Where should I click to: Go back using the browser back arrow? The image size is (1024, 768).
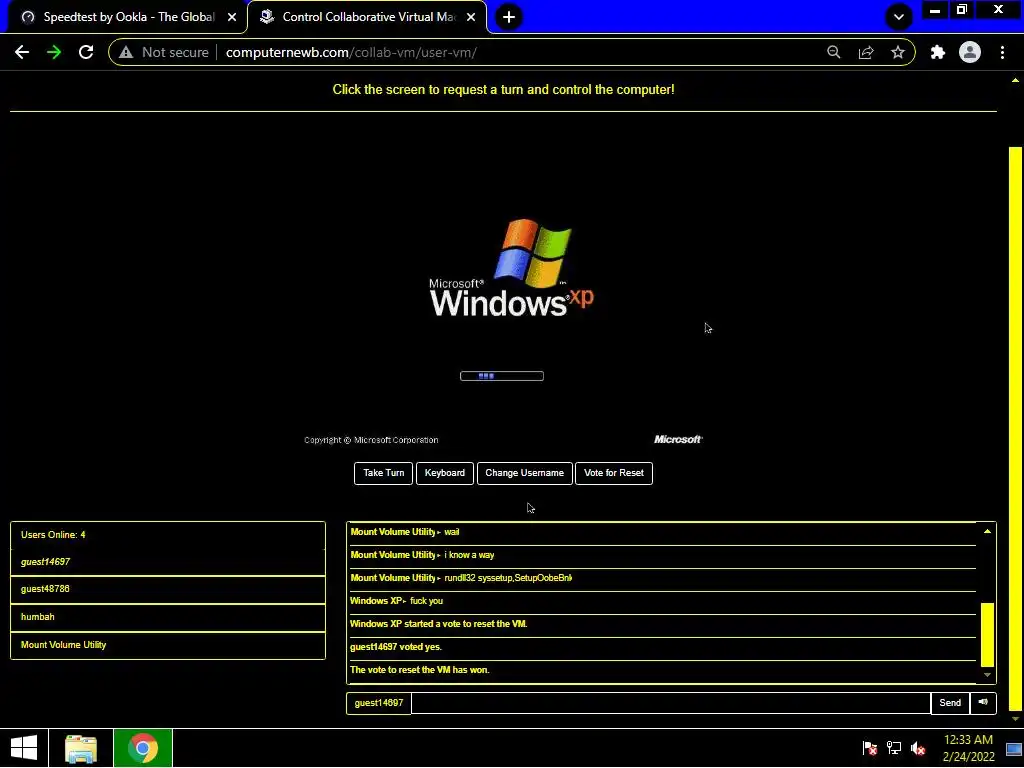pos(22,52)
